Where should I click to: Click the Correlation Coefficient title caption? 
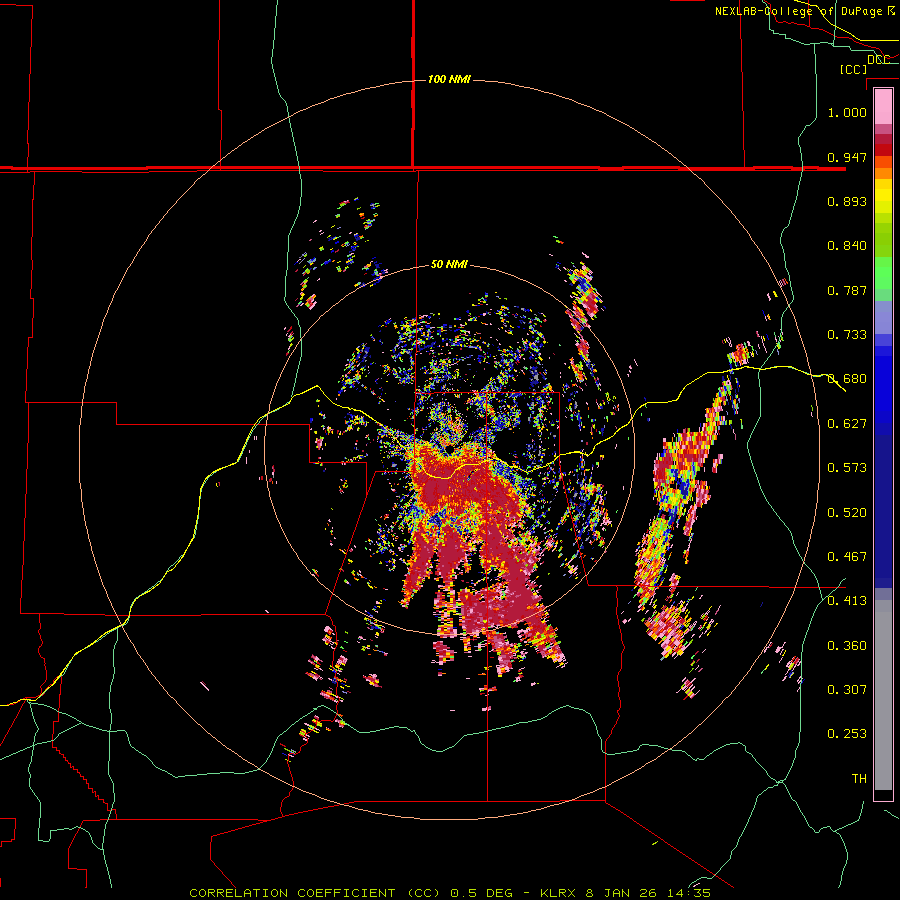[449, 893]
